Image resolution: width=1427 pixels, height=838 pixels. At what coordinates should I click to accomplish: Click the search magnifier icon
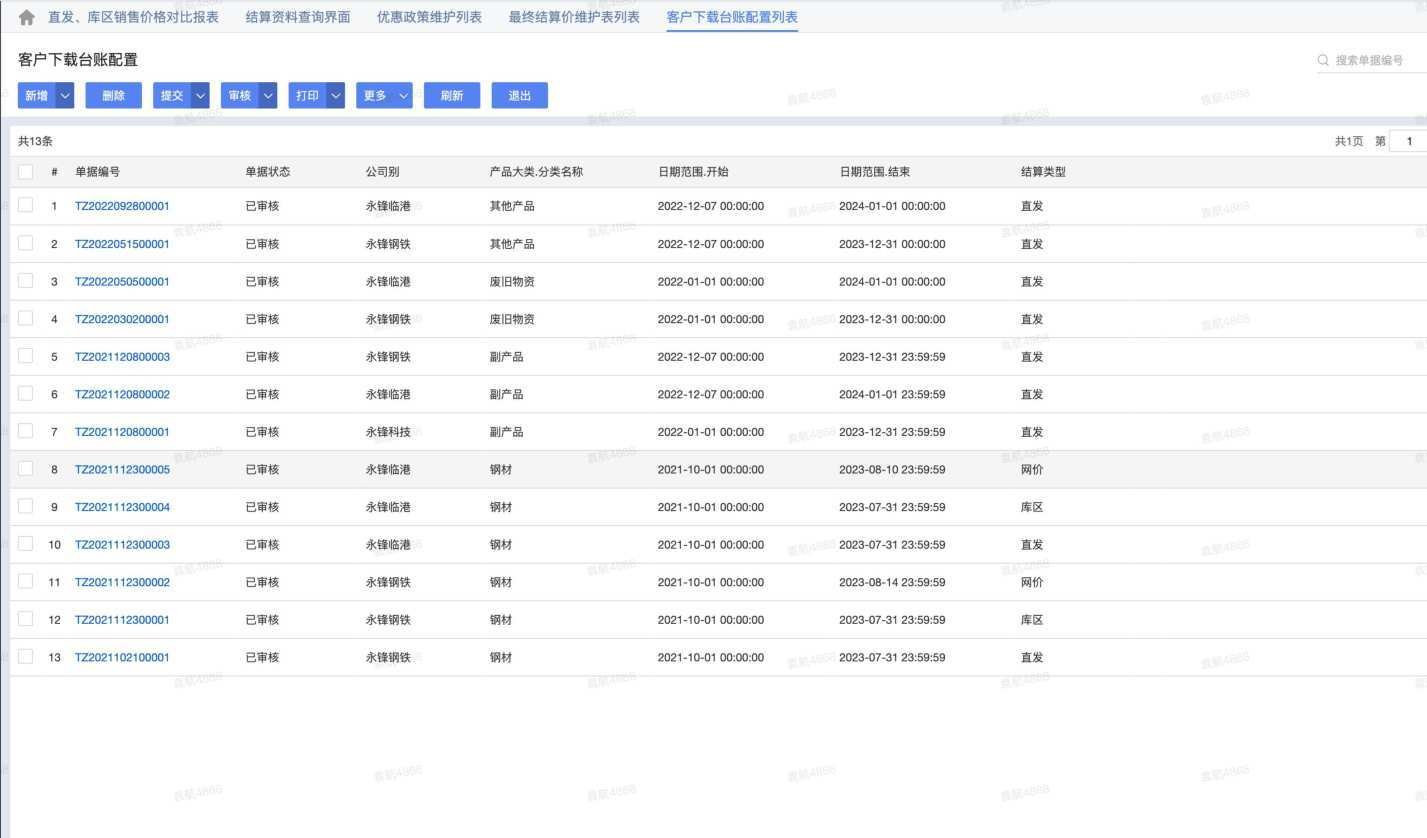[x=1324, y=60]
